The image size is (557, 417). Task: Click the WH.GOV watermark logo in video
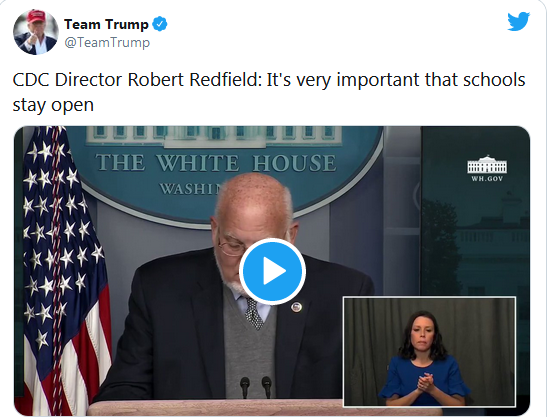487,169
